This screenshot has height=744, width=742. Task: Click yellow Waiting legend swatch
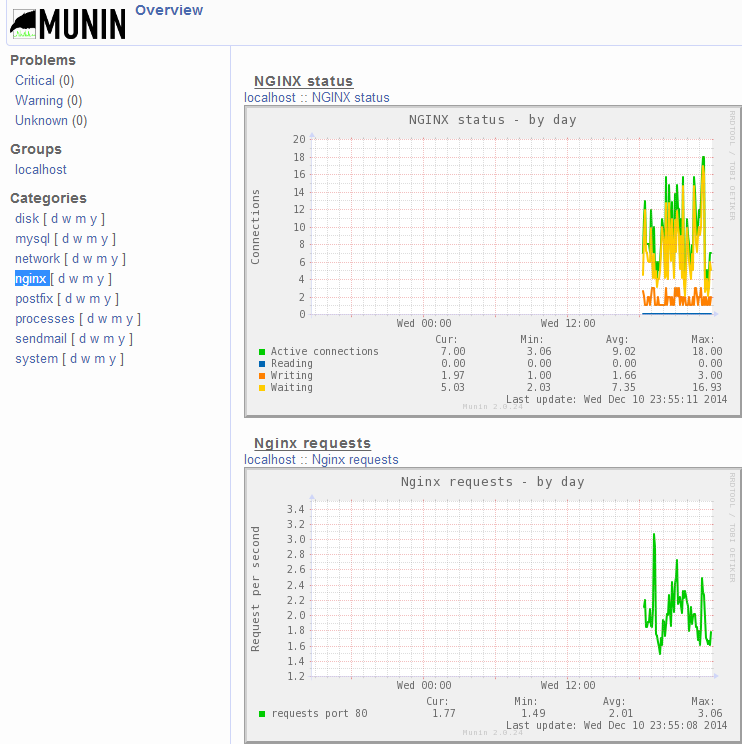pos(262,388)
